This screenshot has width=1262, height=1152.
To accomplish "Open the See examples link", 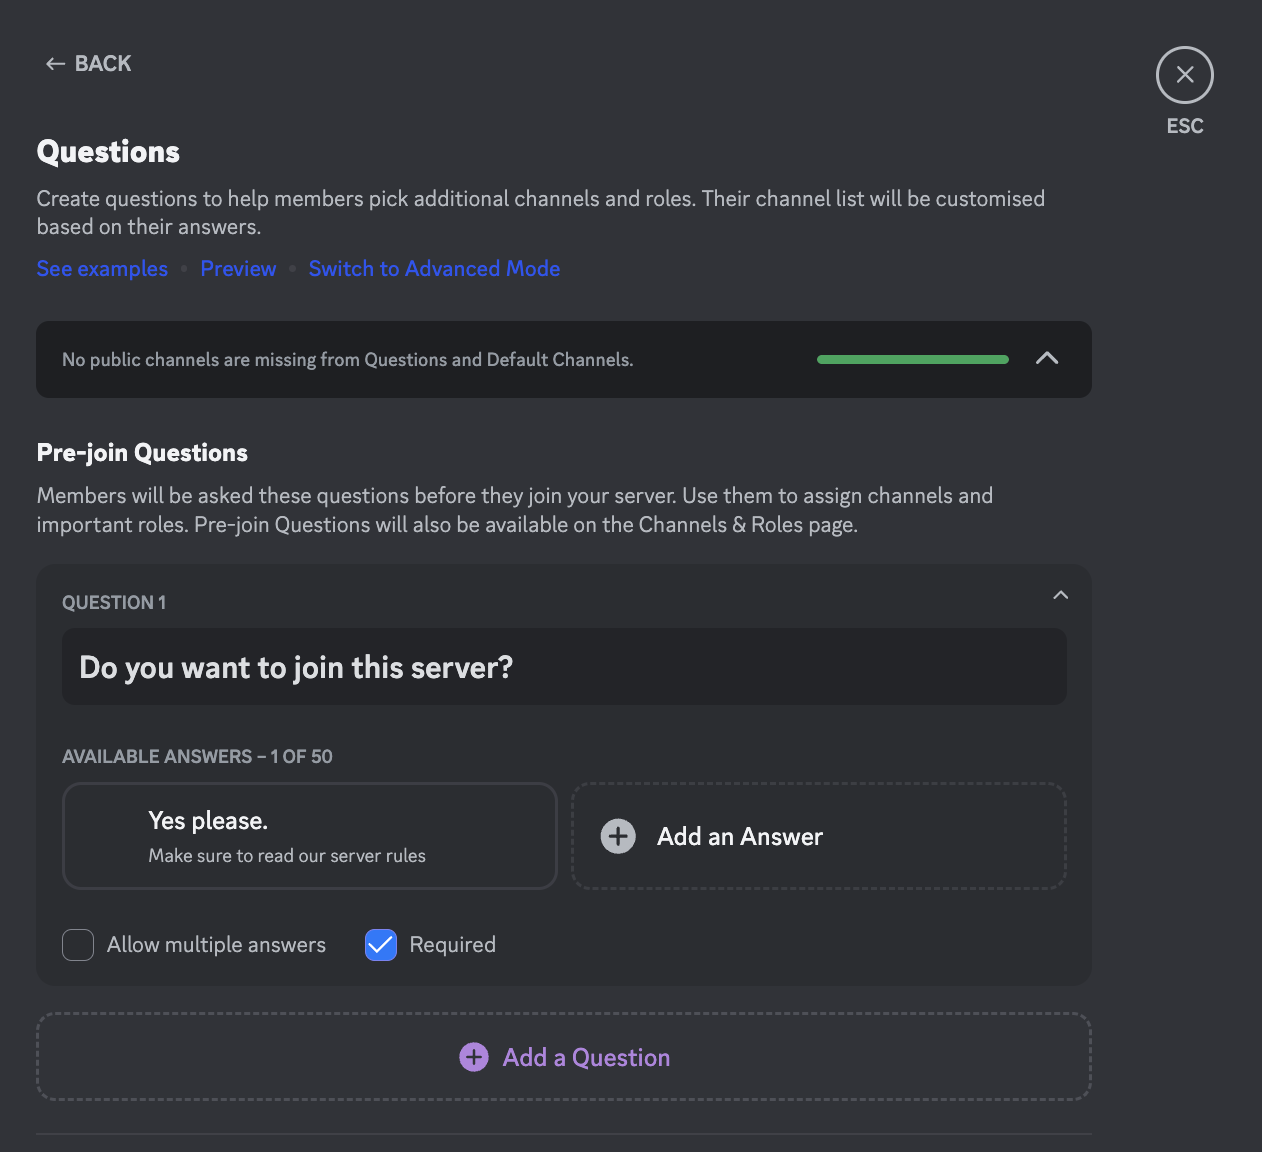I will pyautogui.click(x=102, y=269).
